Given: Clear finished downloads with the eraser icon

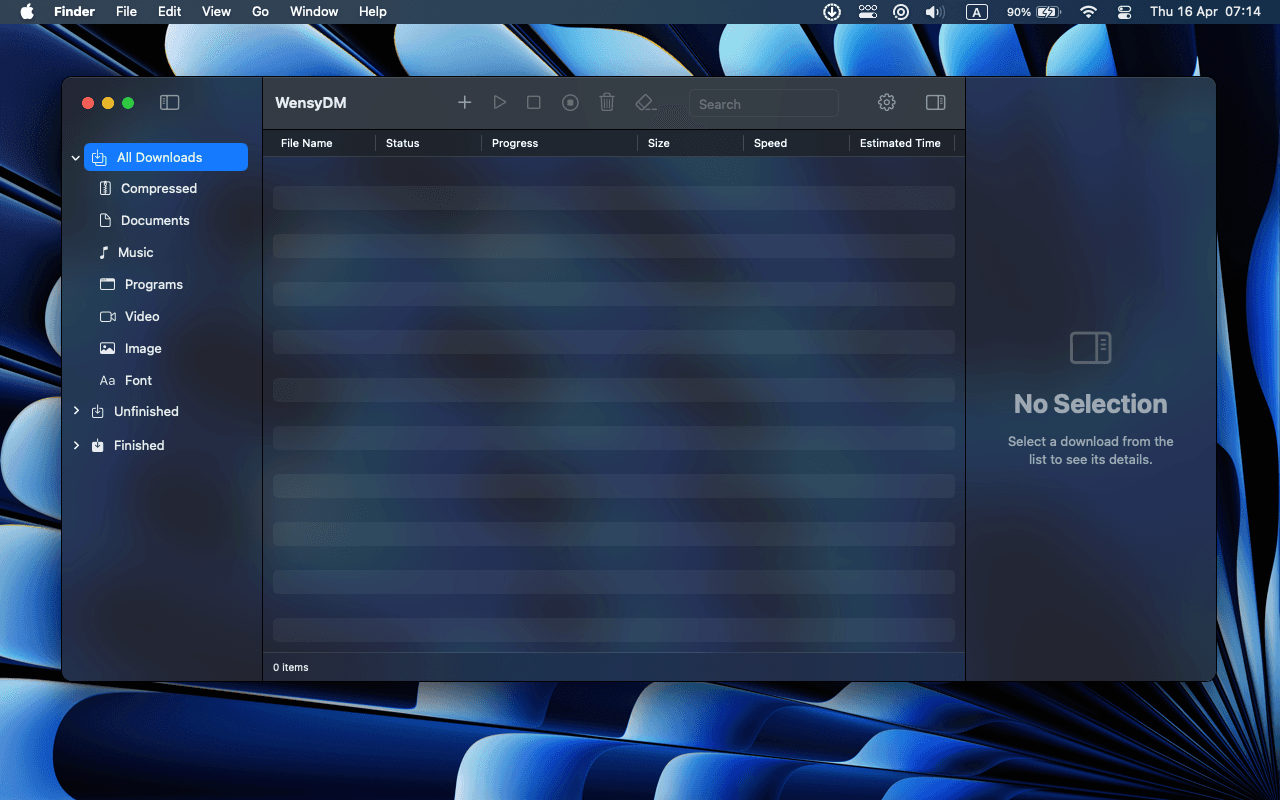Looking at the screenshot, I should 644,102.
